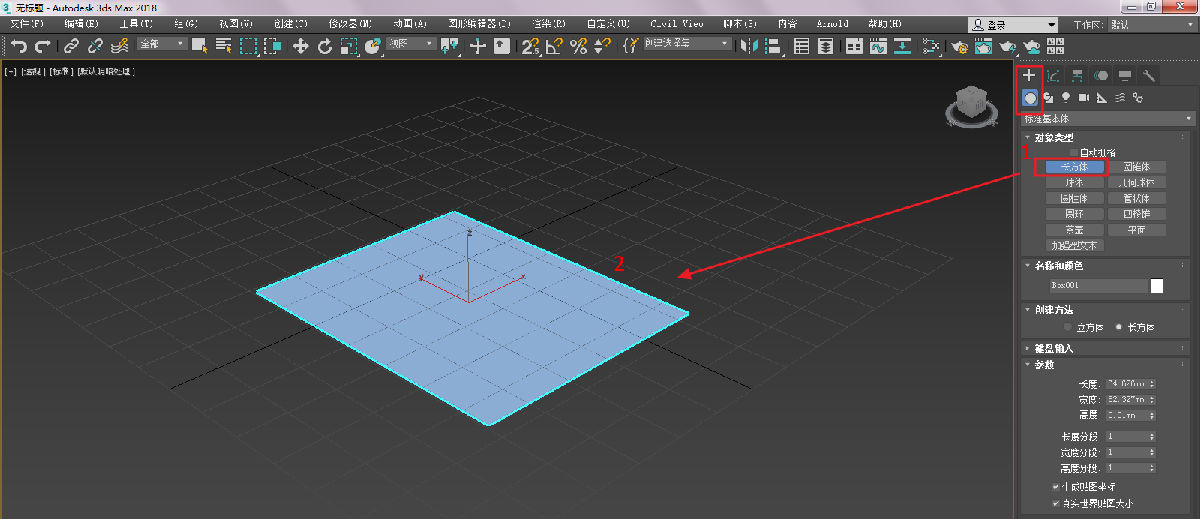
Task: Select the Cube radio button in Creation Method
Action: [1068, 327]
